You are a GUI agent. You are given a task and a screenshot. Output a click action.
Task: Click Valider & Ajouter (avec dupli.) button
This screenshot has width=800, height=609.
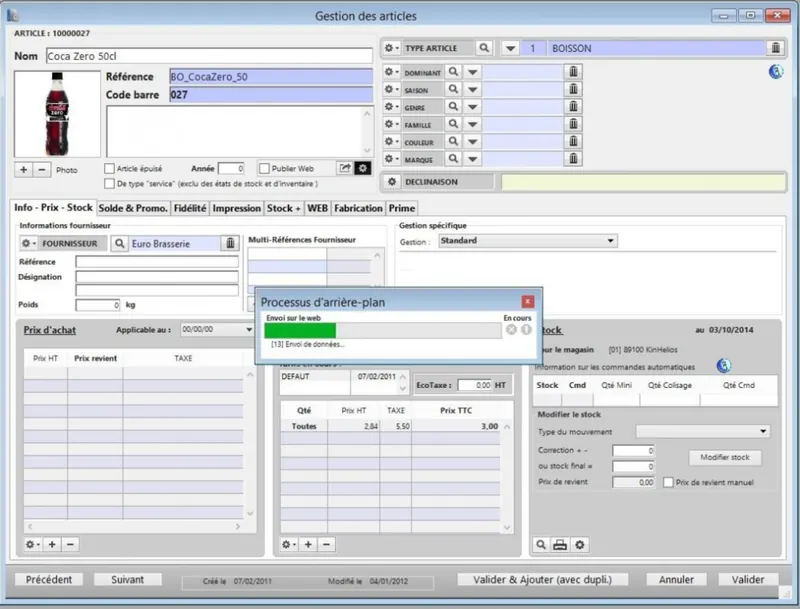pos(542,579)
